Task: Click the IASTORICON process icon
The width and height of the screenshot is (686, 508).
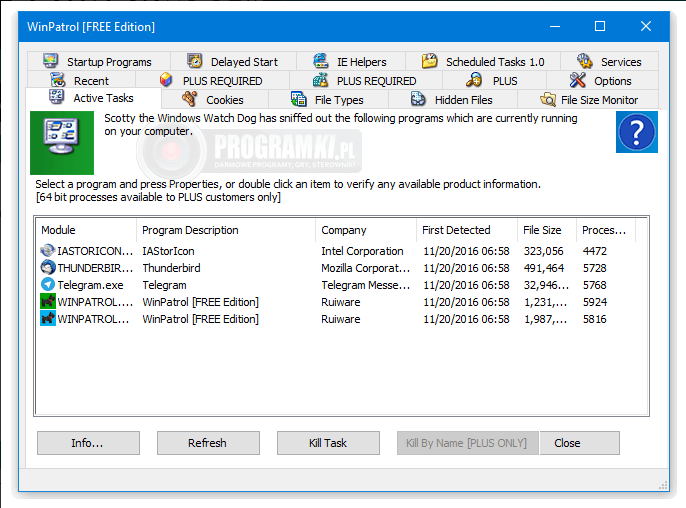Action: (x=48, y=251)
